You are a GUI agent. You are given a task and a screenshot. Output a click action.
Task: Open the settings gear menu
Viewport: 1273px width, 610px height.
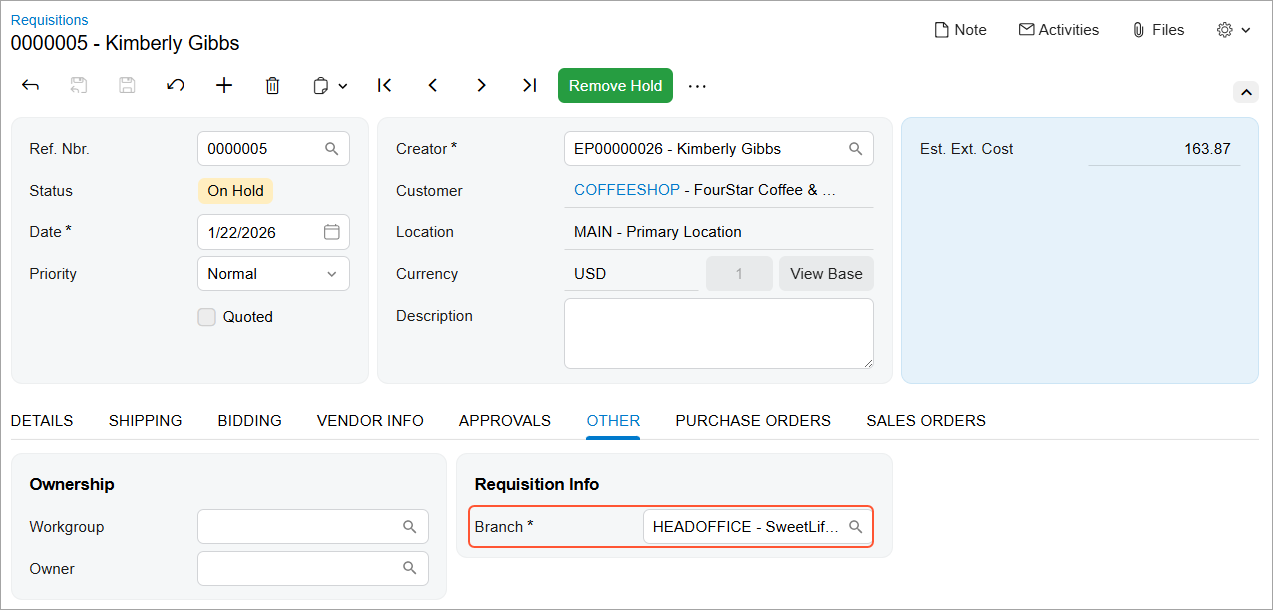tap(1234, 30)
